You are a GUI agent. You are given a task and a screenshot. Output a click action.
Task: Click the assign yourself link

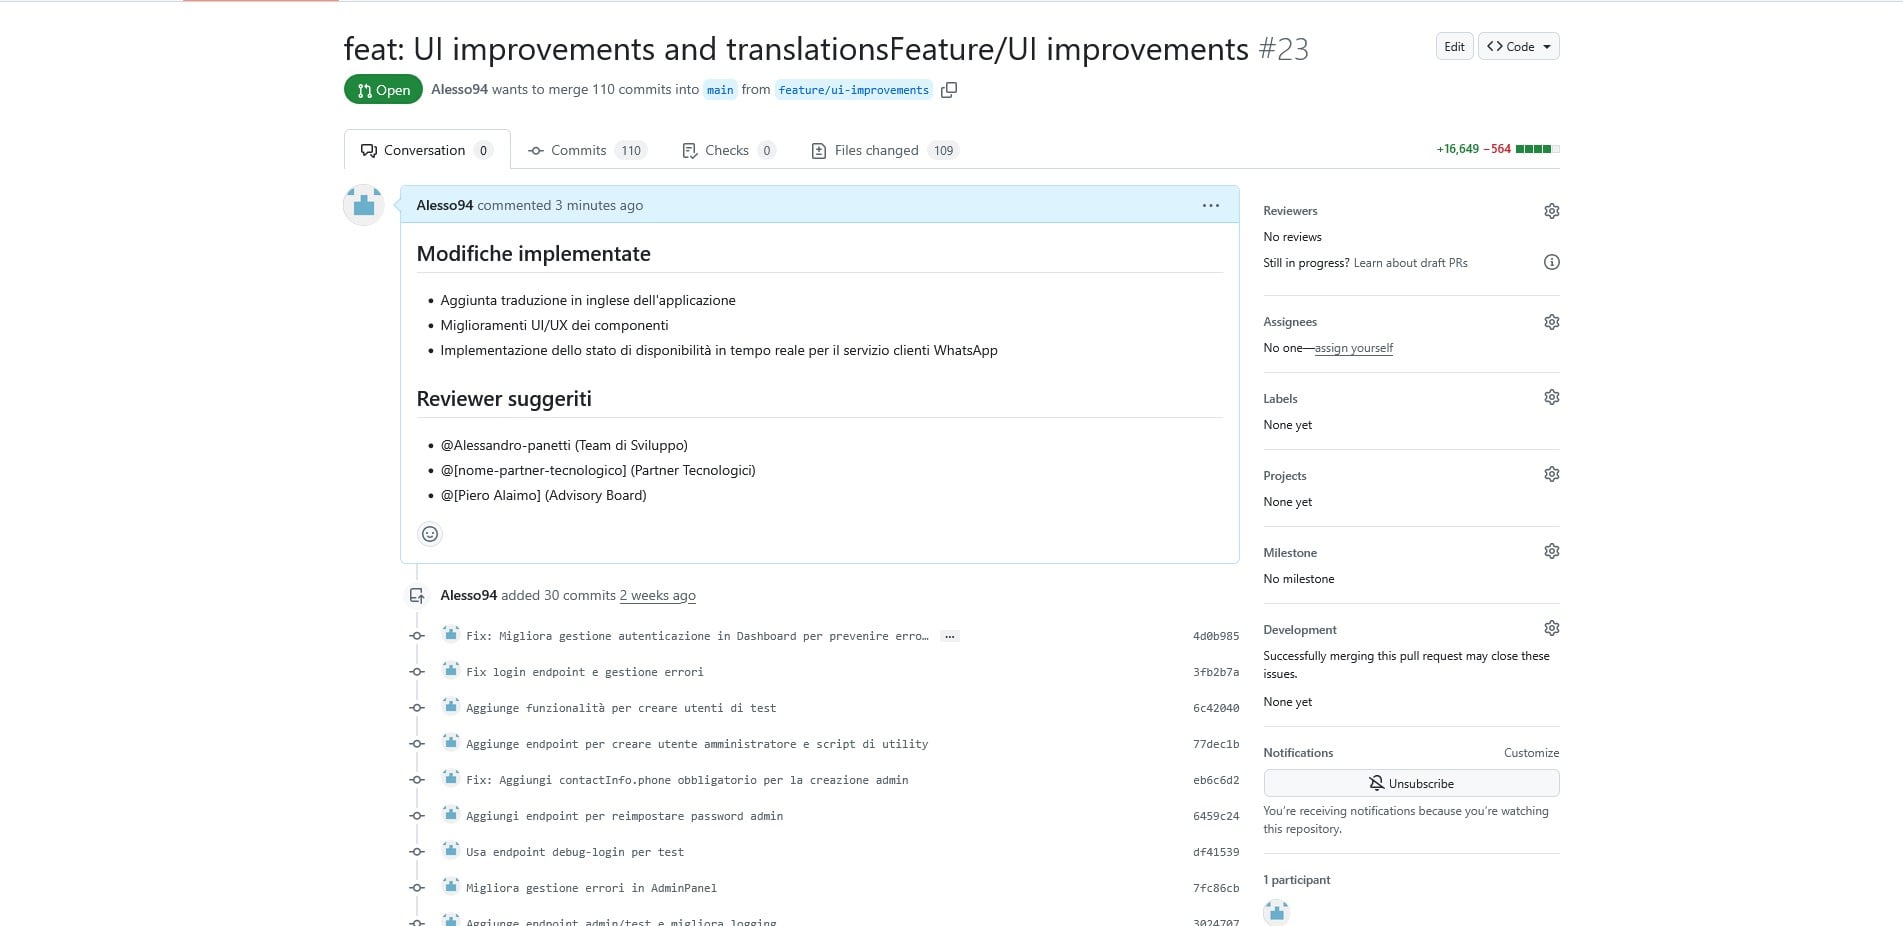[x=1353, y=348]
